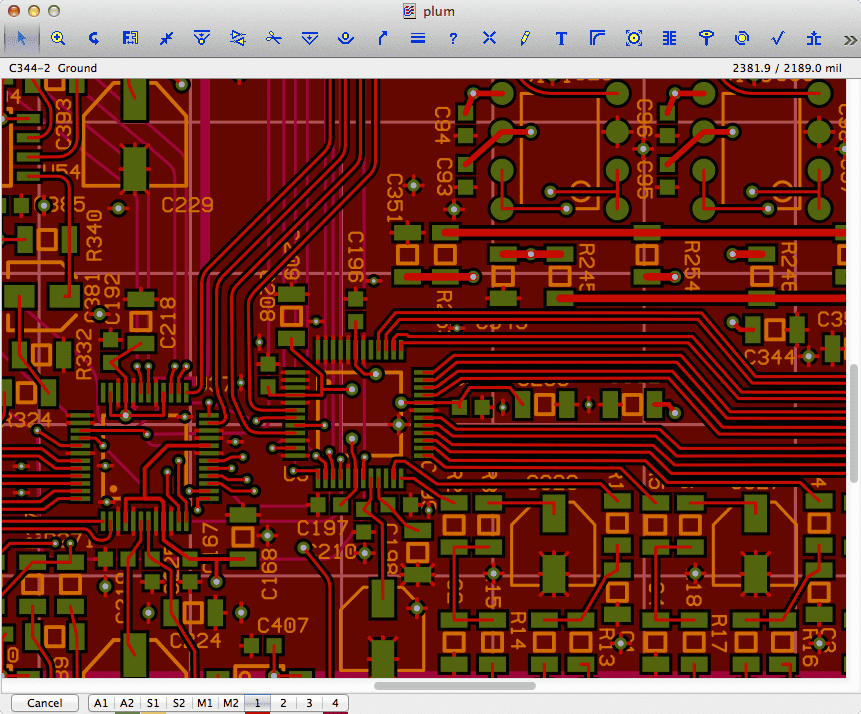
Task: Switch to mask layer M1
Action: point(205,703)
